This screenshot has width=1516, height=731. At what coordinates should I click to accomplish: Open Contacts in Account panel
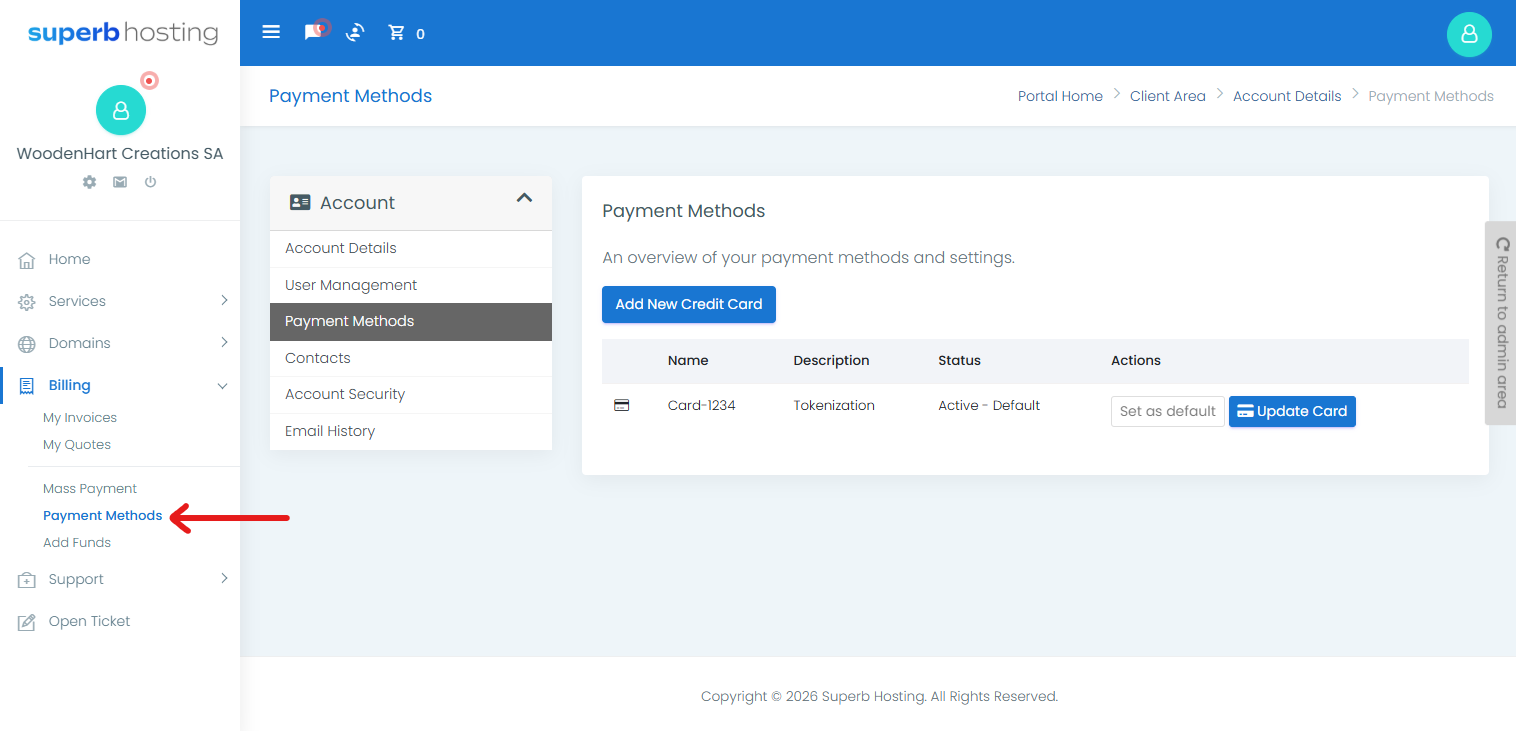click(411, 358)
